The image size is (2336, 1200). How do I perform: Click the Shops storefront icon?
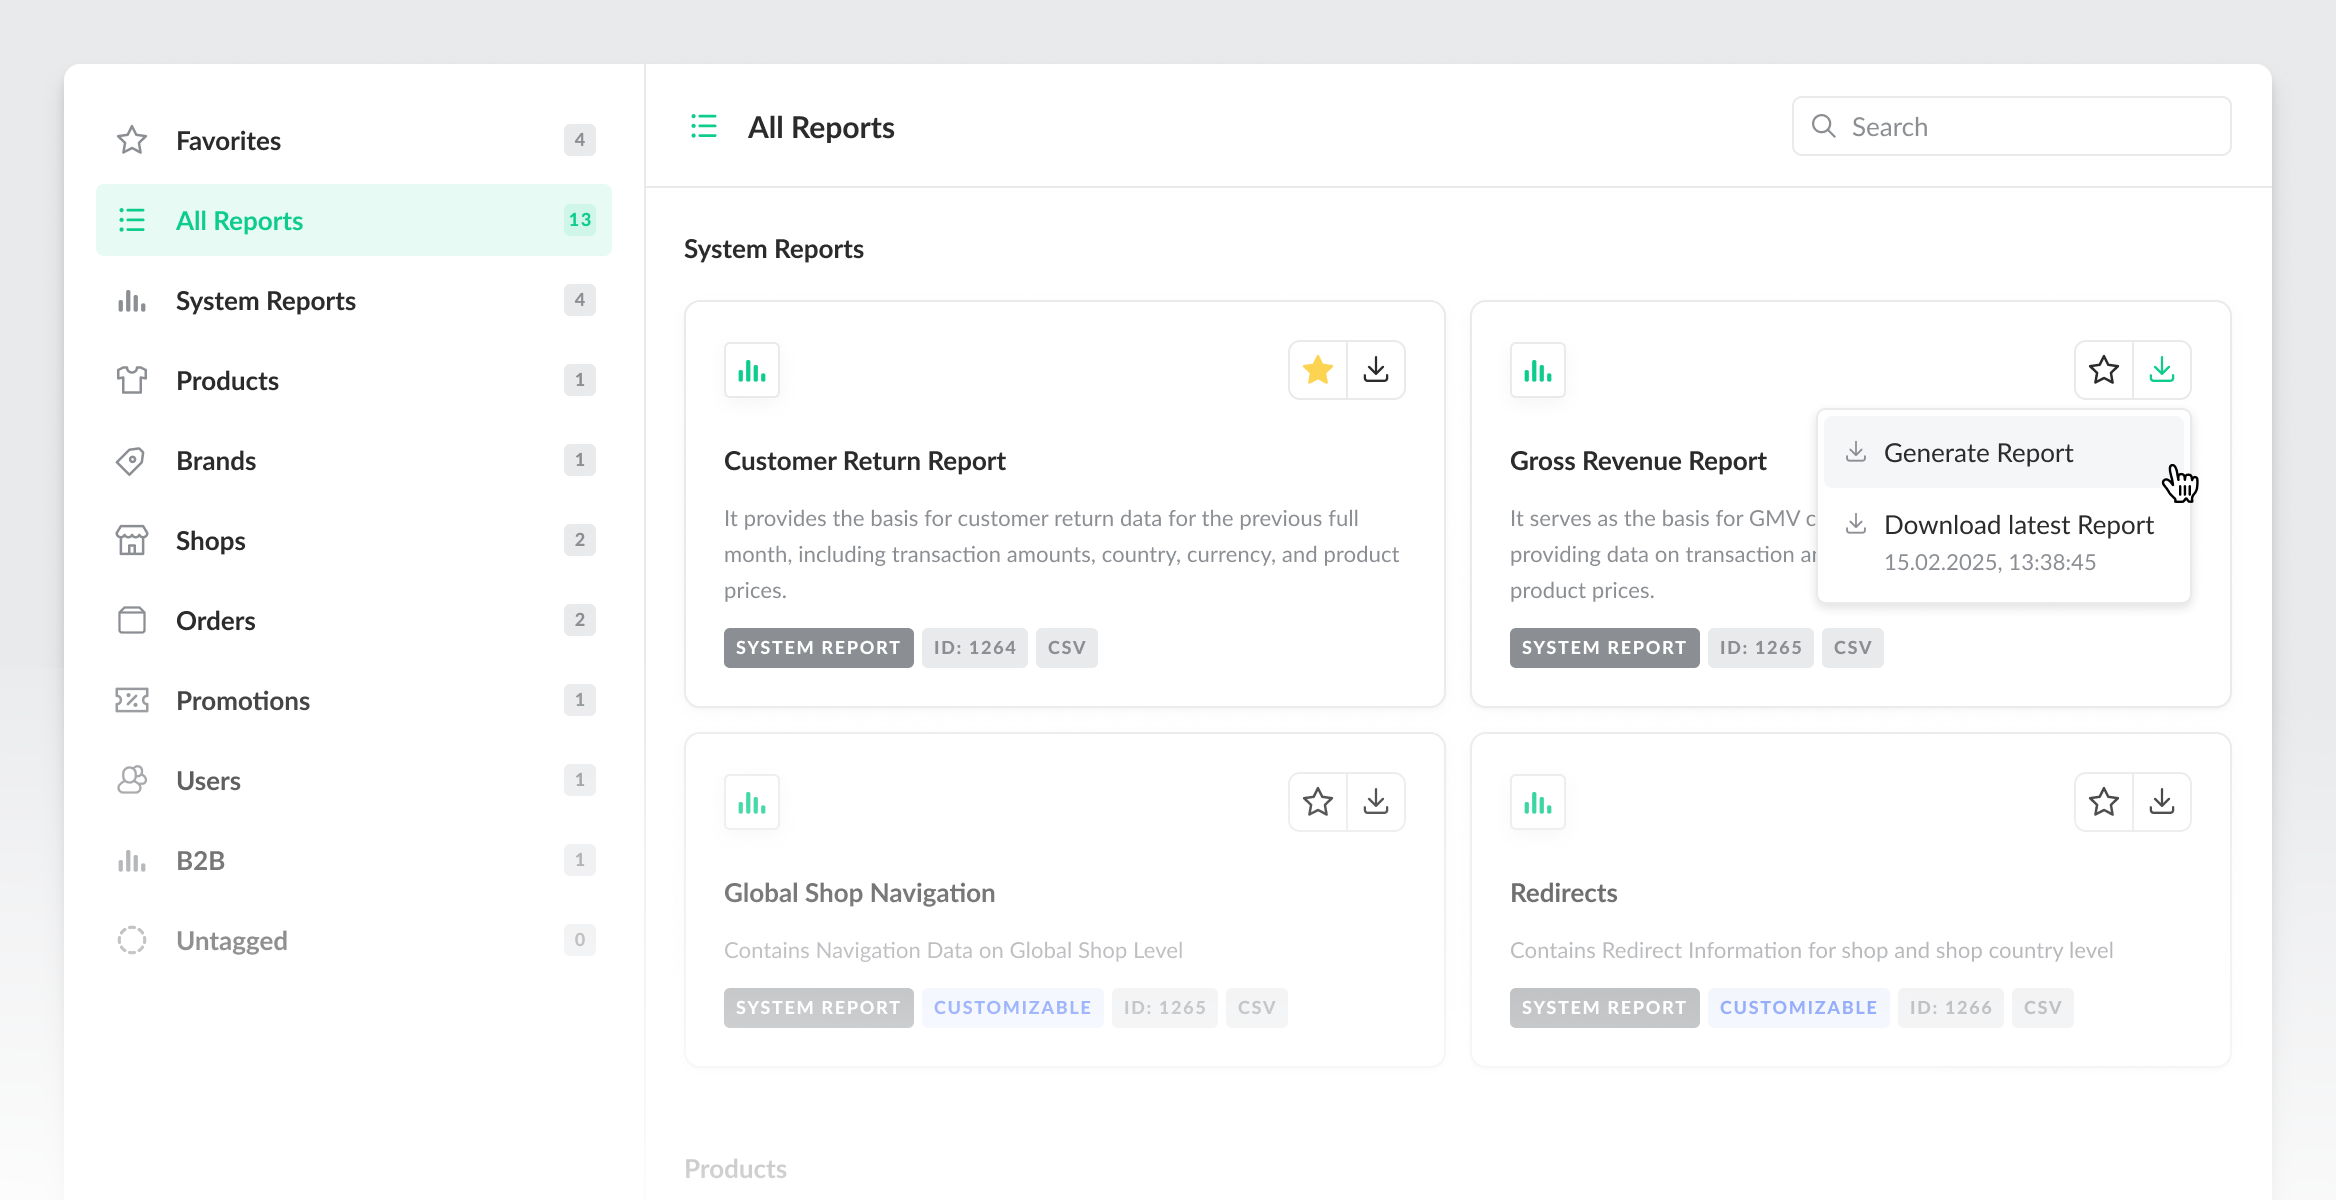[132, 541]
